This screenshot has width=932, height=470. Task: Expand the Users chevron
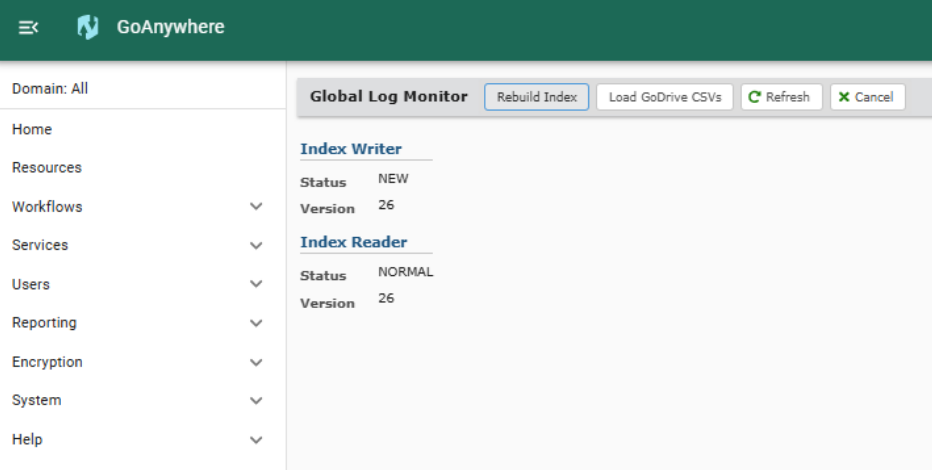[256, 284]
